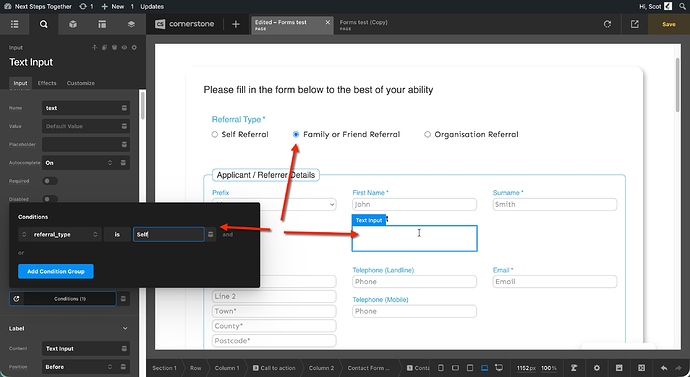Open the builder settings gear in bottom bar
Image resolution: width=690 pixels, height=377 pixels.
point(597,368)
